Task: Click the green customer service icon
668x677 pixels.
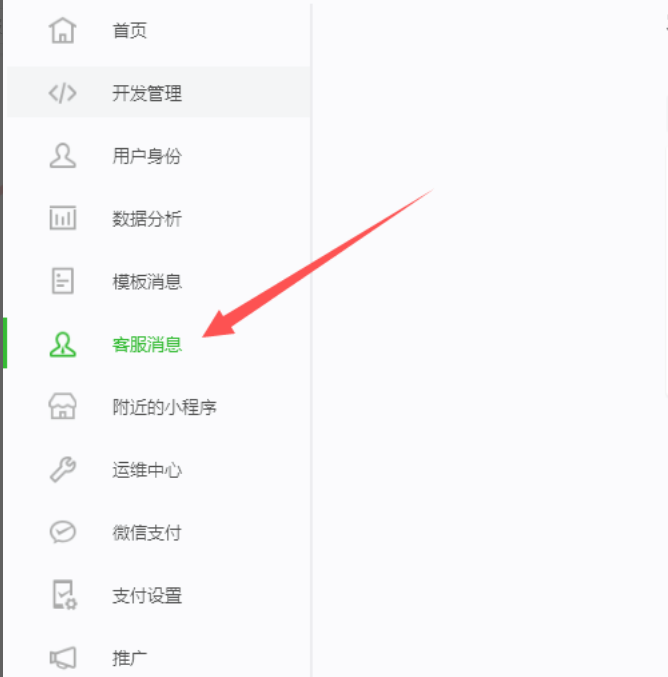Action: (63, 344)
